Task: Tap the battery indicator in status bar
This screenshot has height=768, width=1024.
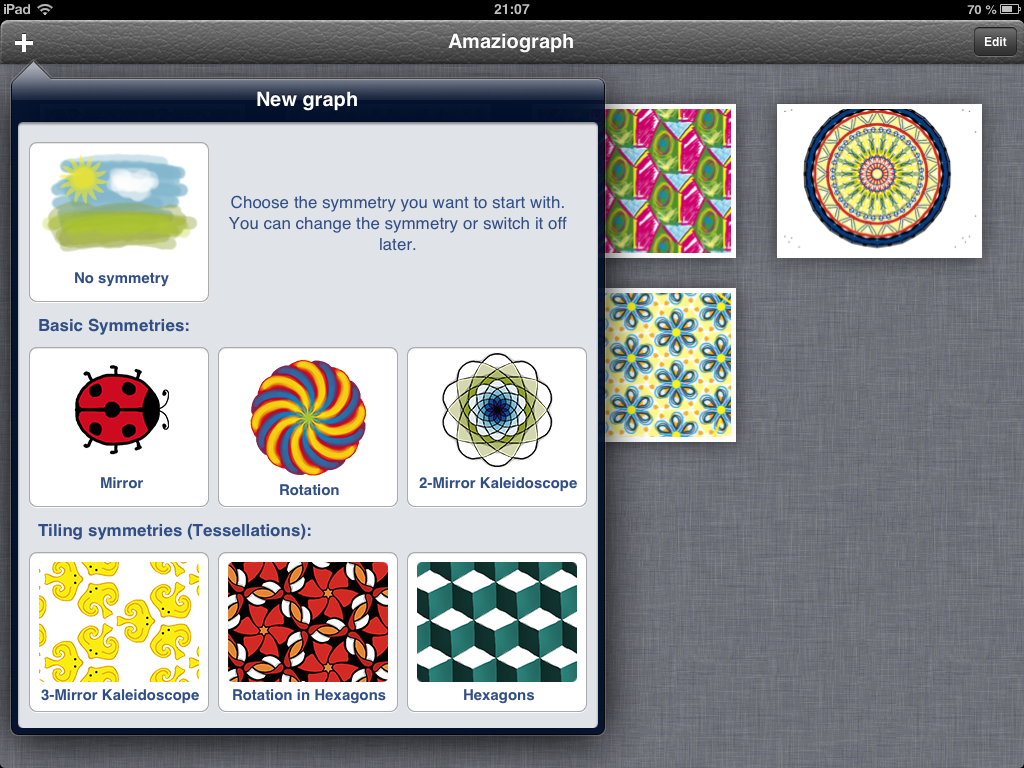Action: point(1009,9)
